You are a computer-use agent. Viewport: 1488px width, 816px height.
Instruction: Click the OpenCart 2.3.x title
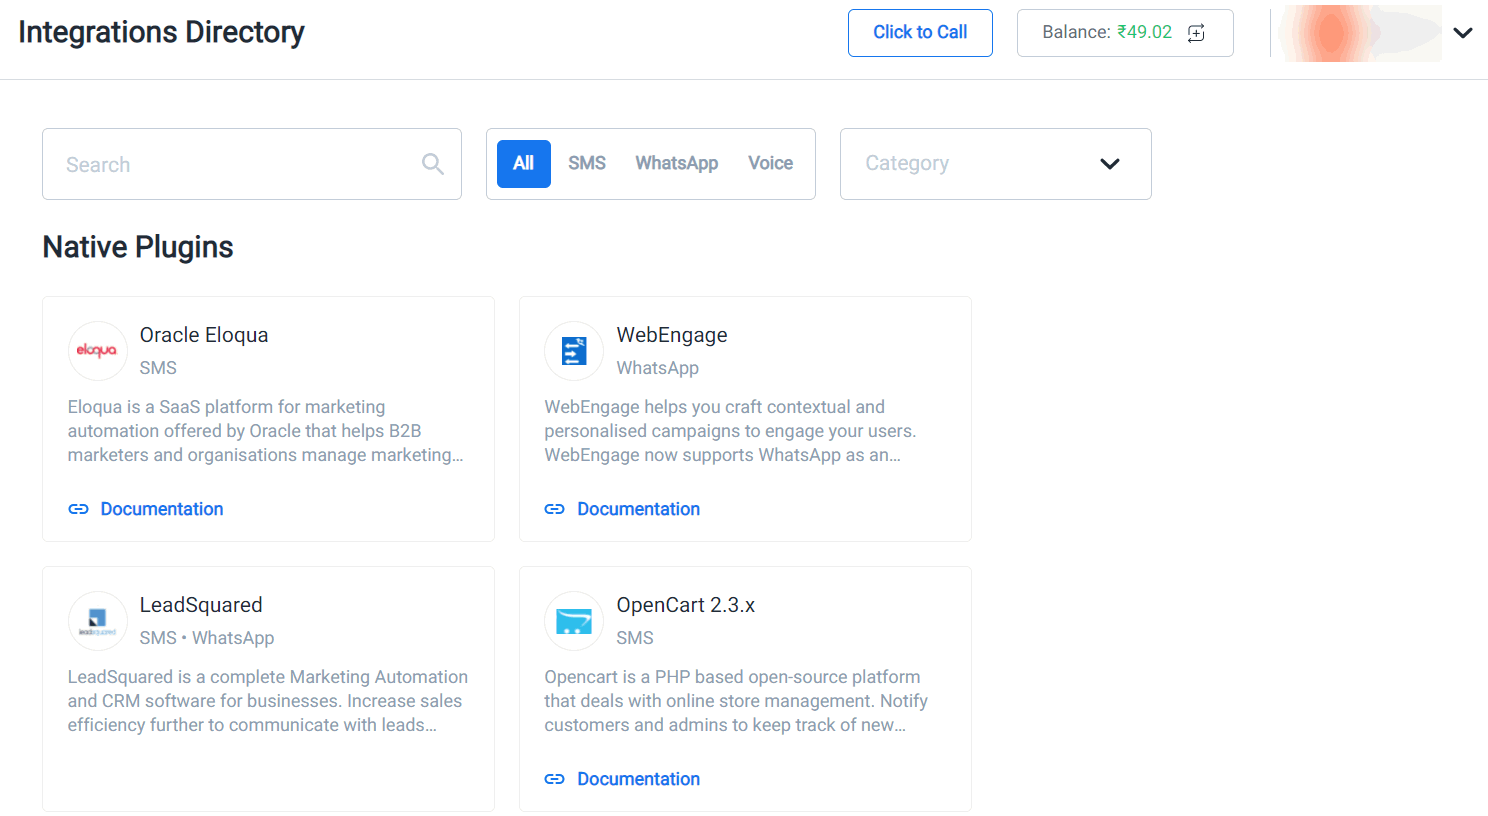[x=686, y=605]
